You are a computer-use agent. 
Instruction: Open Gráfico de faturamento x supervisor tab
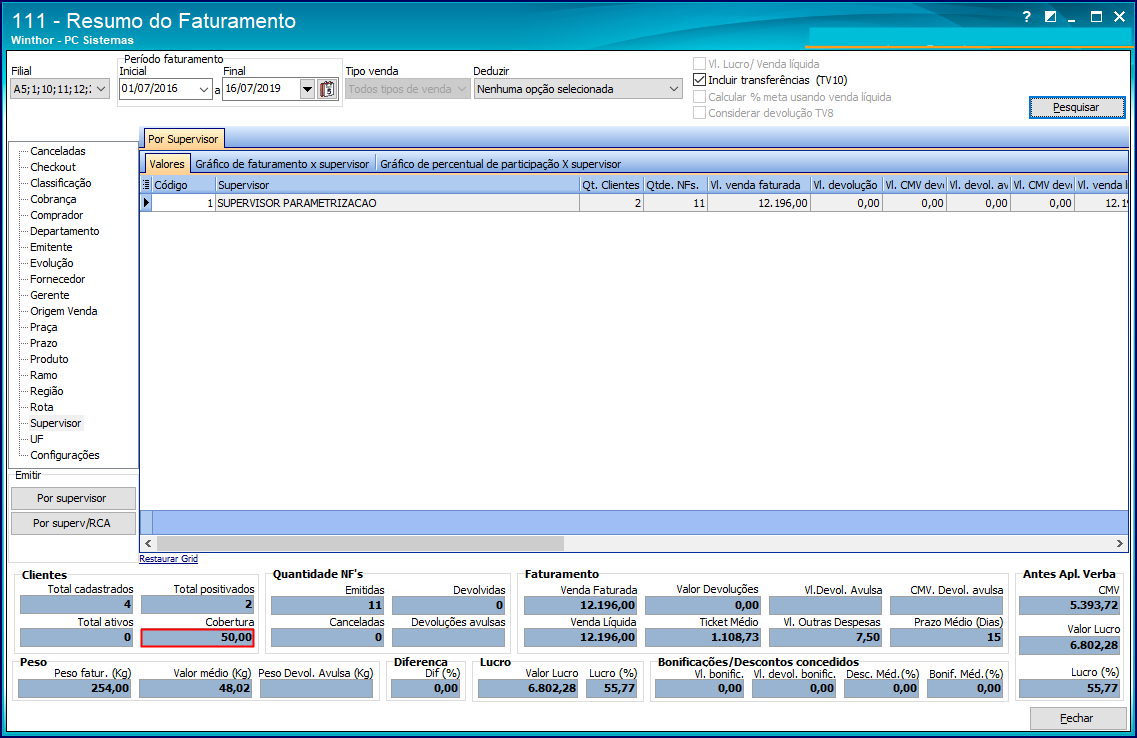(x=282, y=164)
